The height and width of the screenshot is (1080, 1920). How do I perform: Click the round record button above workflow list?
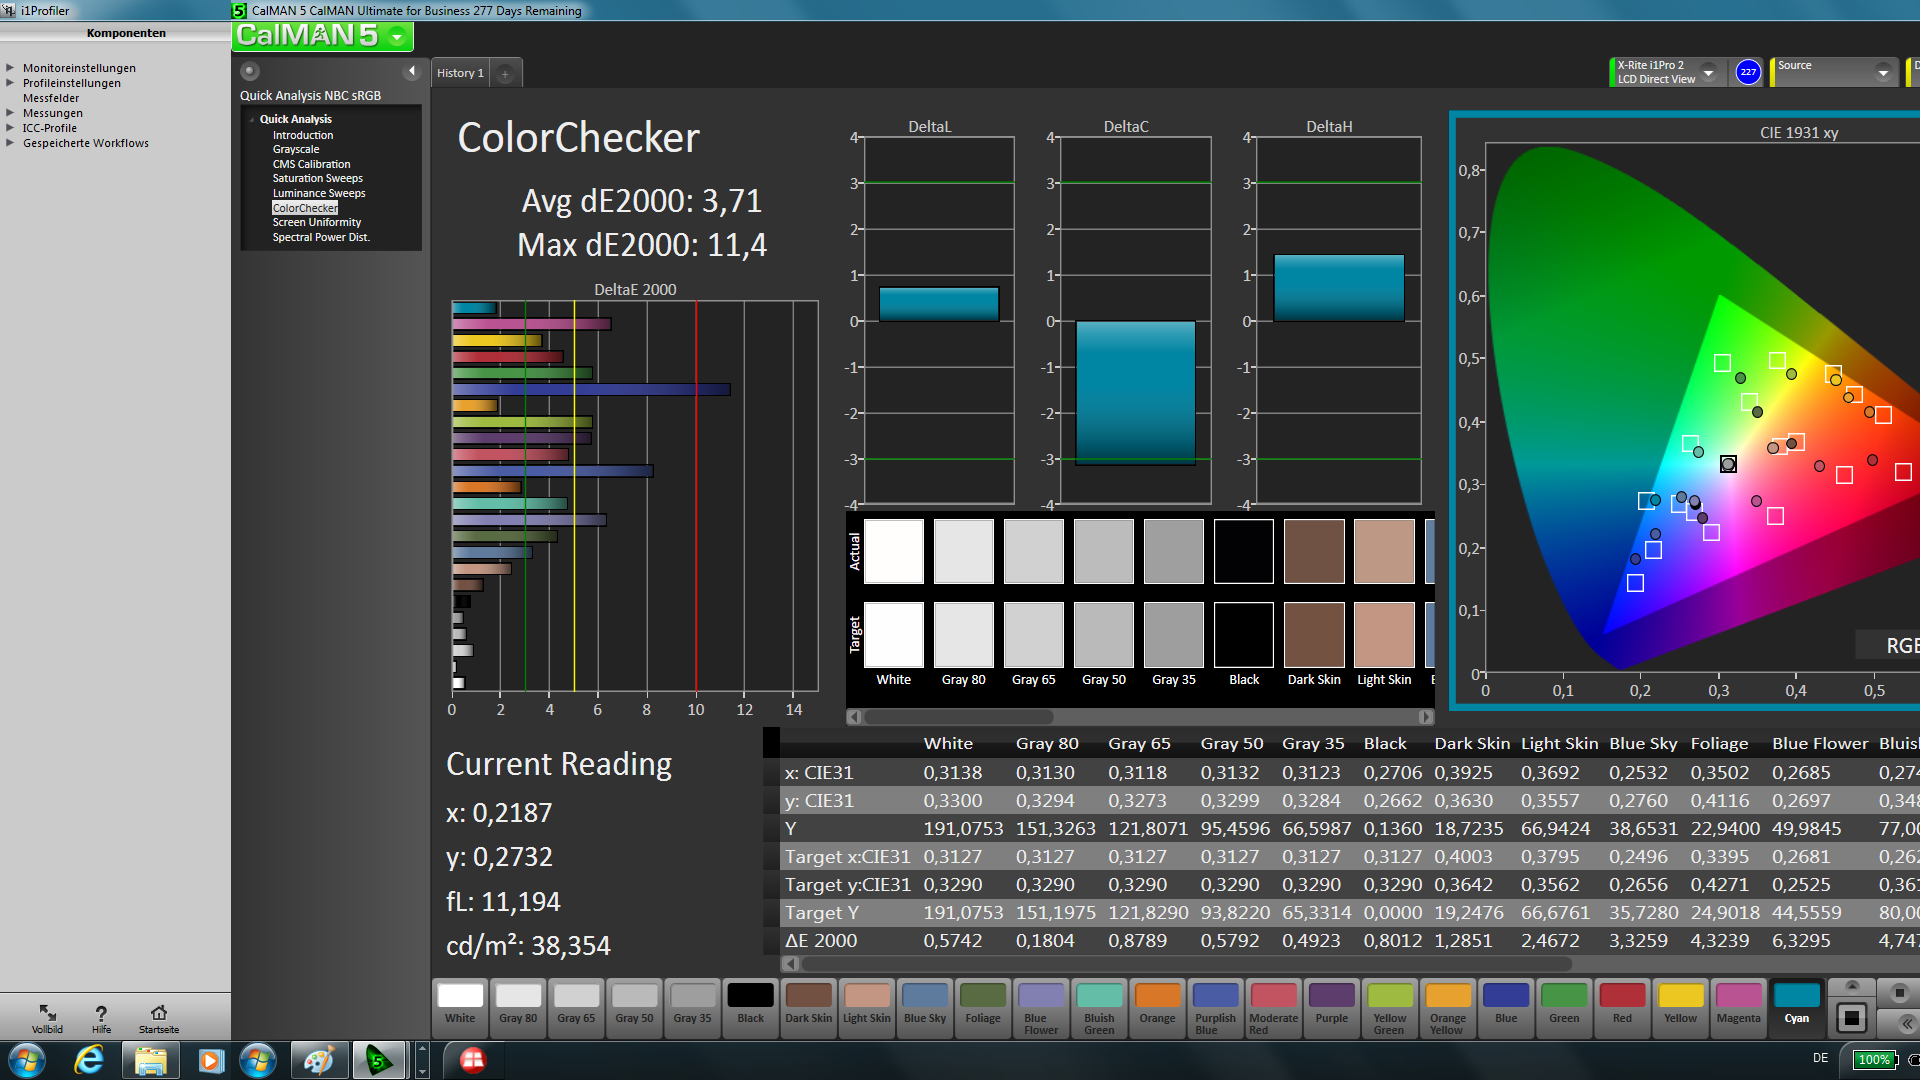tap(250, 71)
